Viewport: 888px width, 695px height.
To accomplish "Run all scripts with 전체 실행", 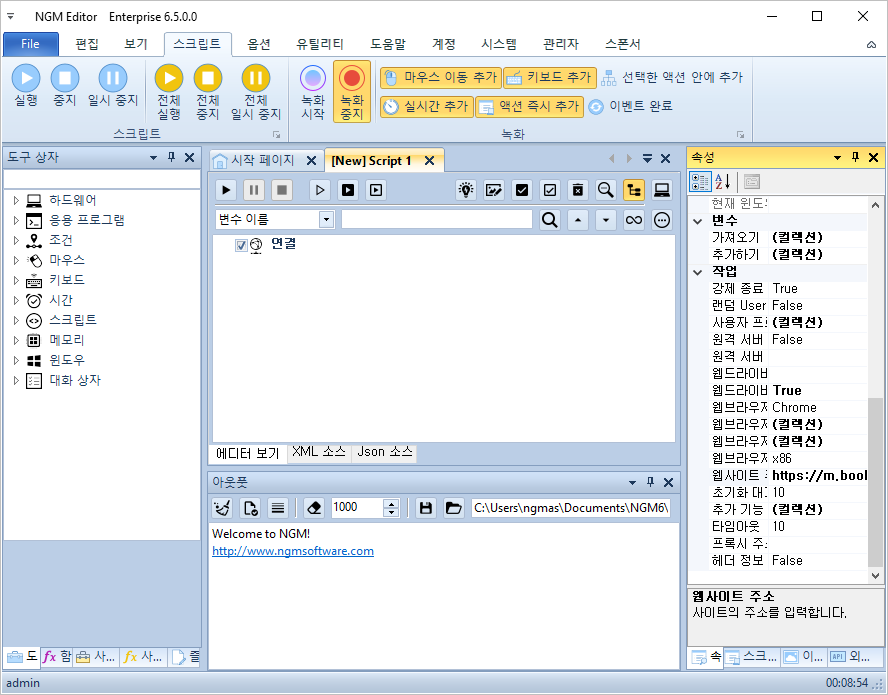I will [x=169, y=92].
